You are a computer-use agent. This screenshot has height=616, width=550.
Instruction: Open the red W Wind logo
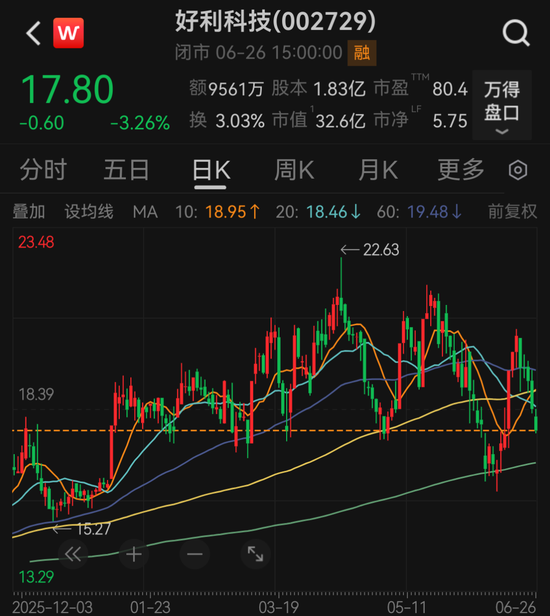coord(68,33)
